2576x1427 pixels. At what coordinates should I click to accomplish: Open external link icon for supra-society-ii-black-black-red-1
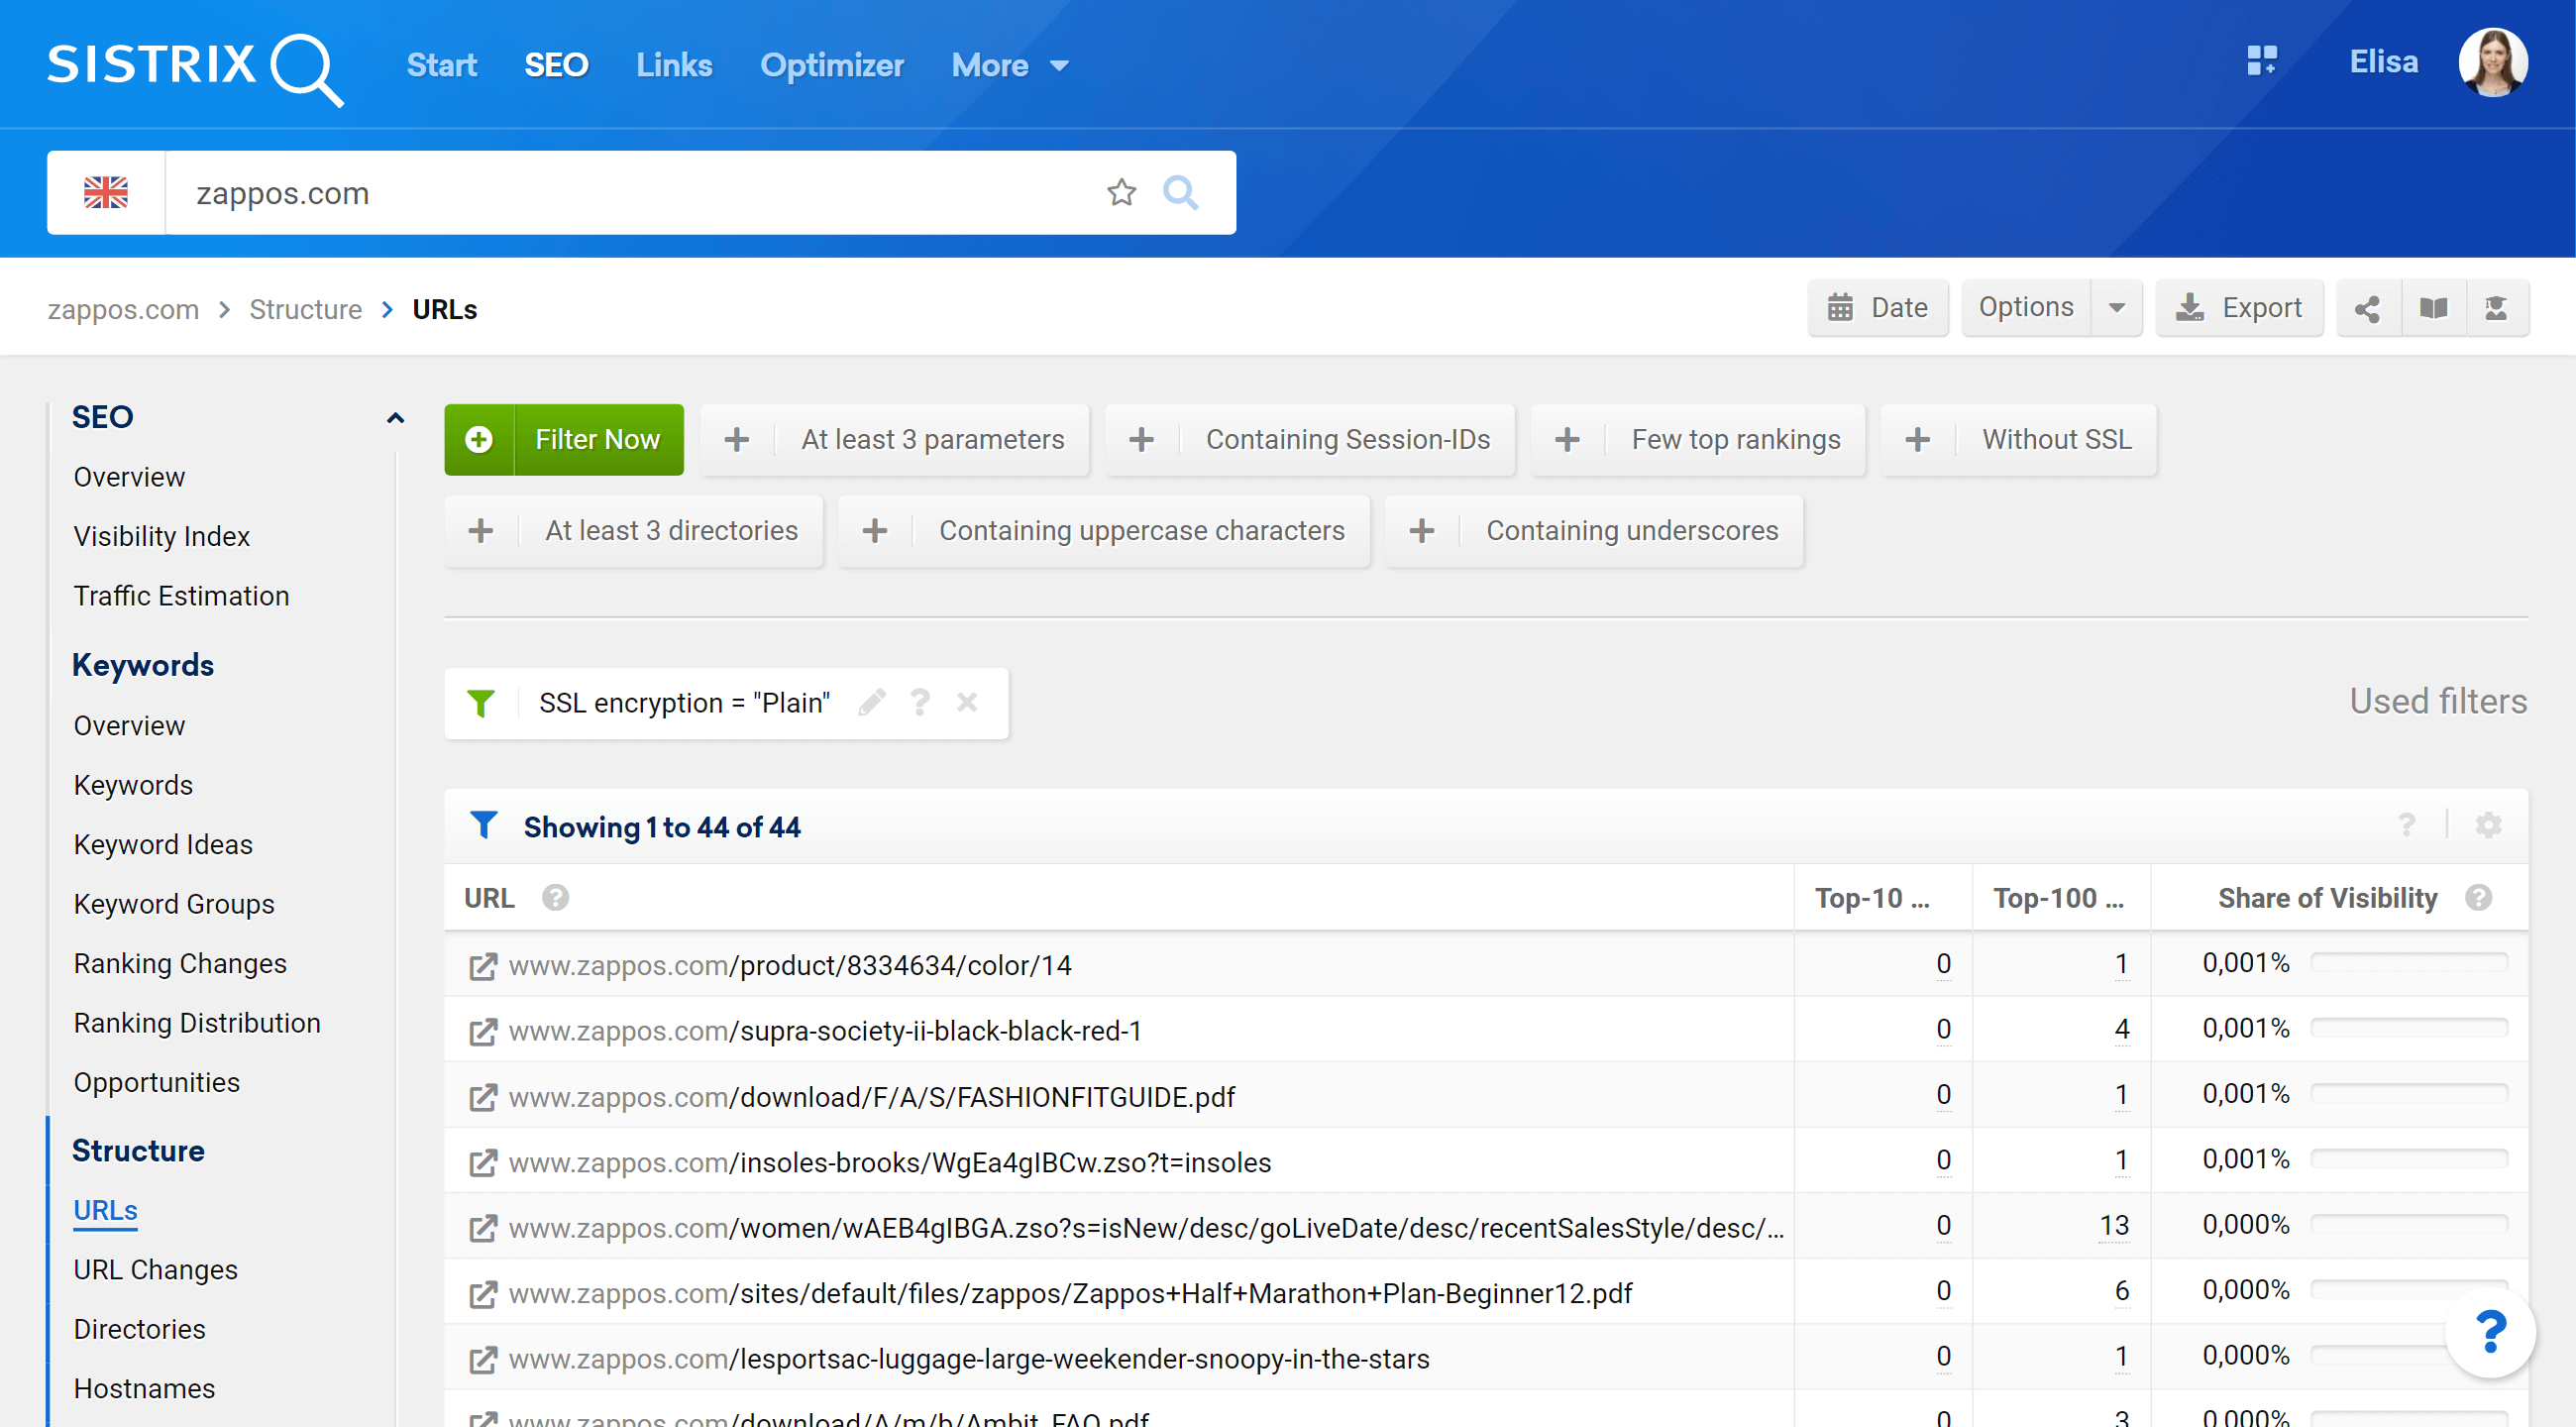(483, 1031)
